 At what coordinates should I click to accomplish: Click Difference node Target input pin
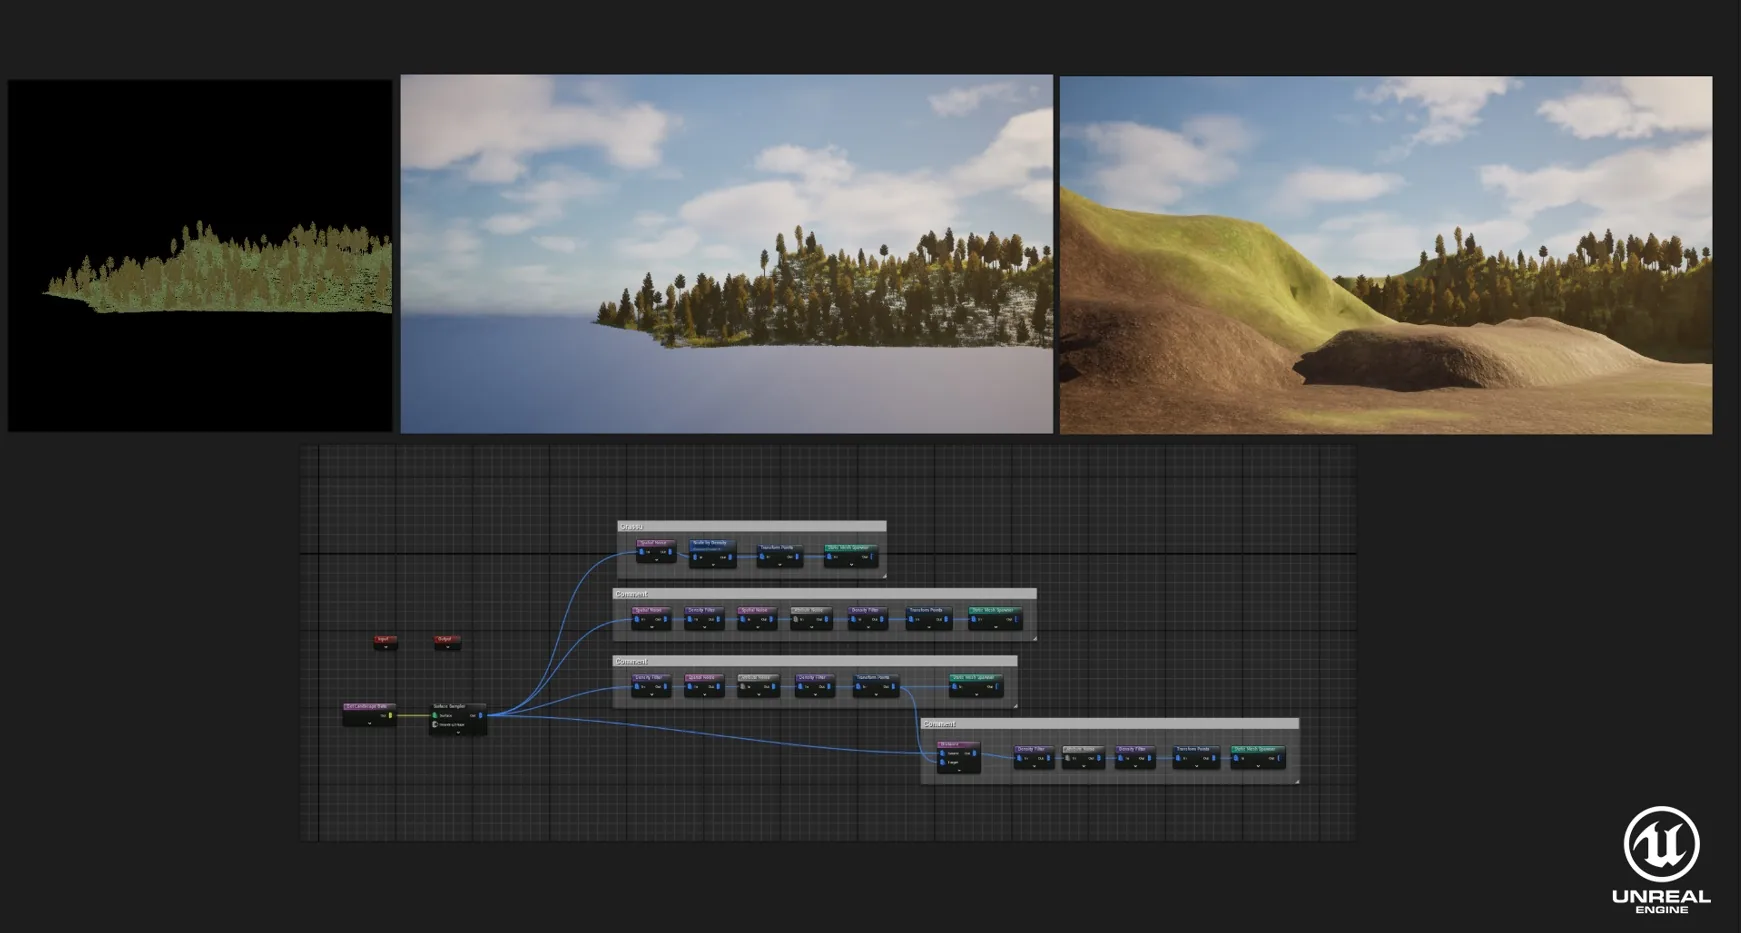coord(942,762)
